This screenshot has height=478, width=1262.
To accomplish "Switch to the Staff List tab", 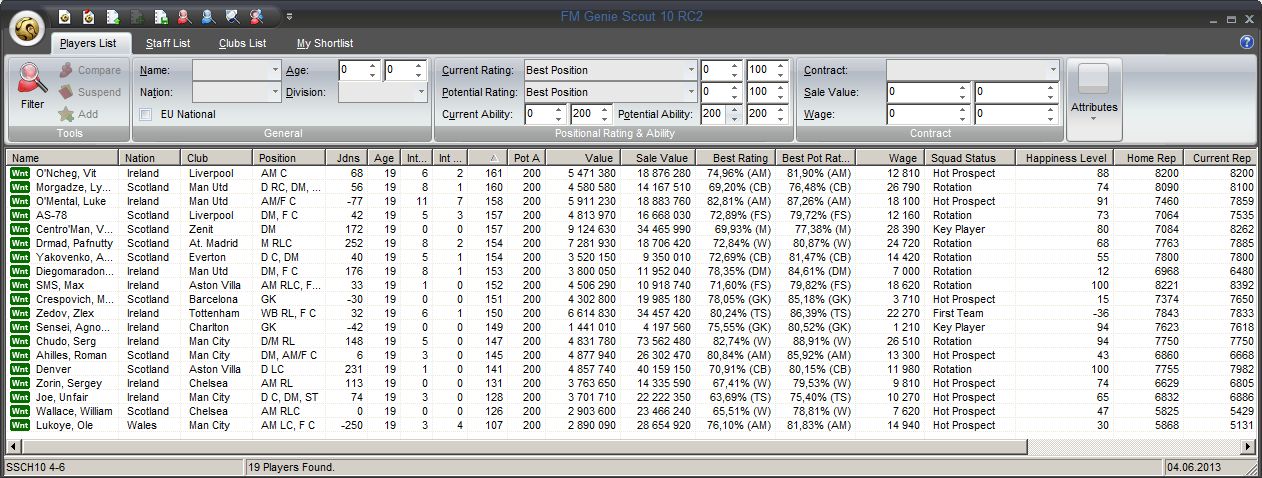I will pyautogui.click(x=167, y=43).
